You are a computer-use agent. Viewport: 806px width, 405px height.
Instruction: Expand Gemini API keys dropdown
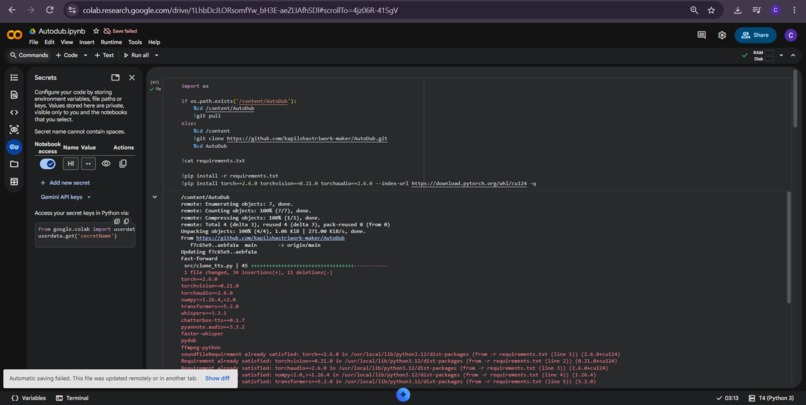point(66,197)
